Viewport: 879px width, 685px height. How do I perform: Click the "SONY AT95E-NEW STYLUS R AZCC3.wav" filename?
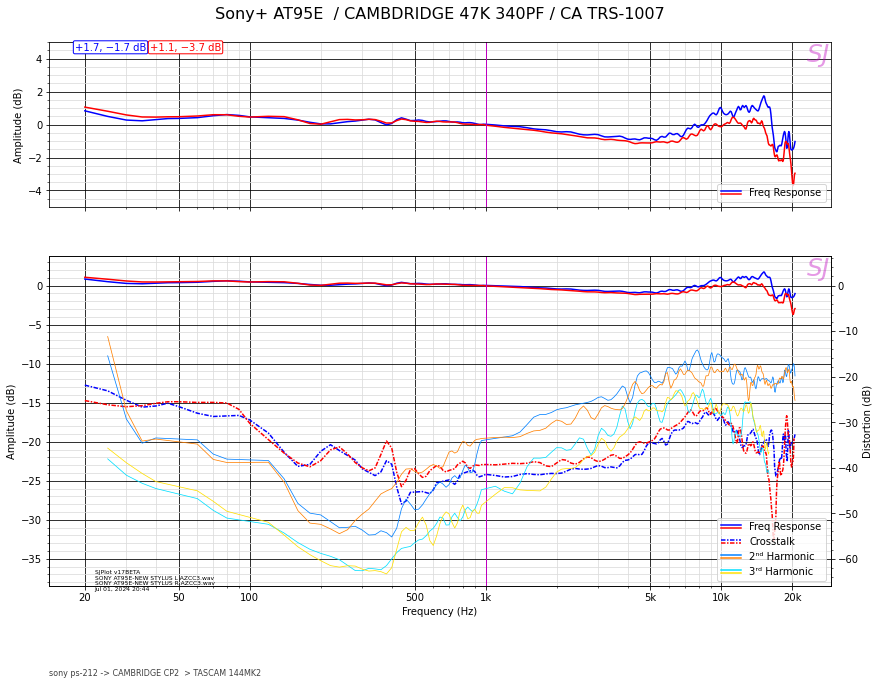coord(155,583)
